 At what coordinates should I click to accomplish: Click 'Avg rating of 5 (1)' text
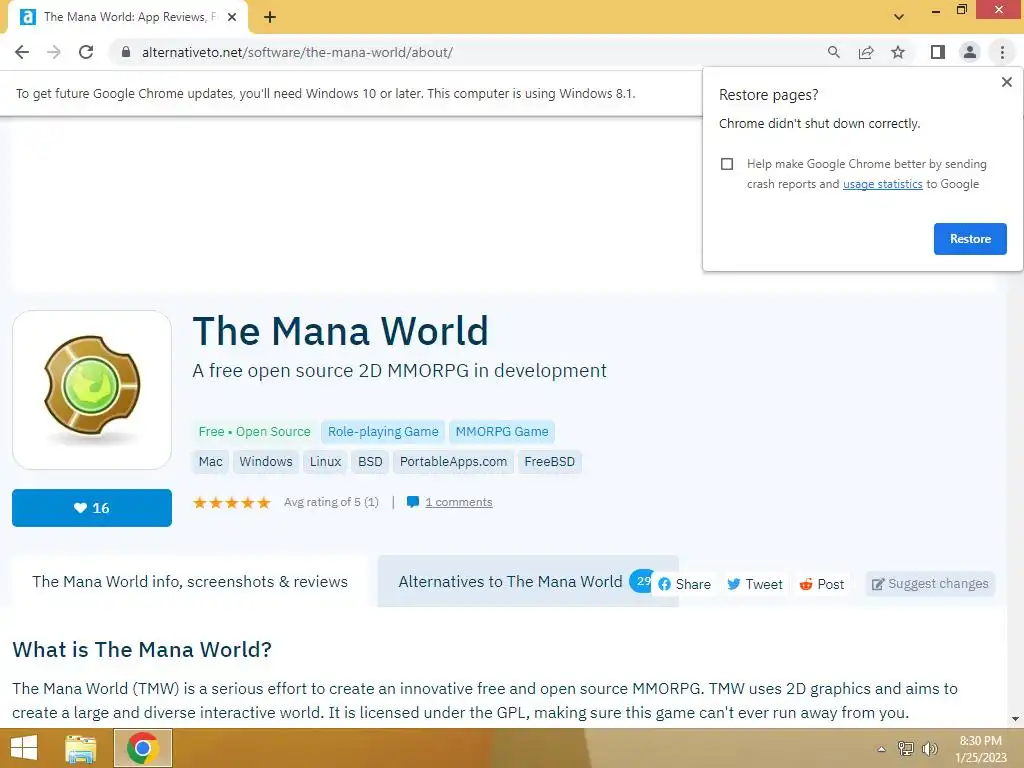[x=331, y=502]
